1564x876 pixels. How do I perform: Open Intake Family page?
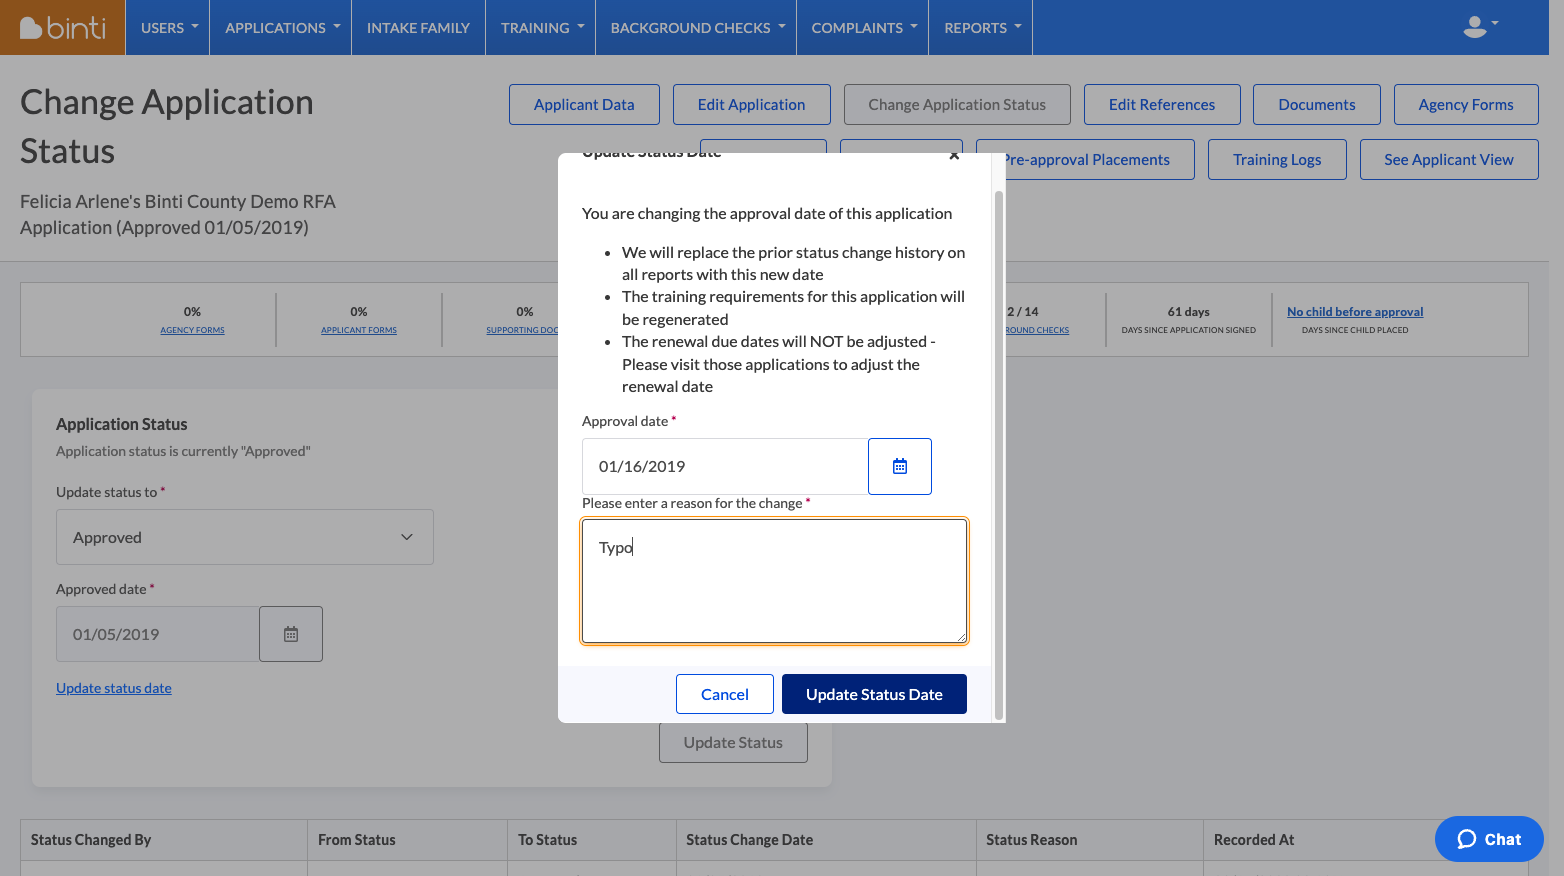pyautogui.click(x=418, y=27)
